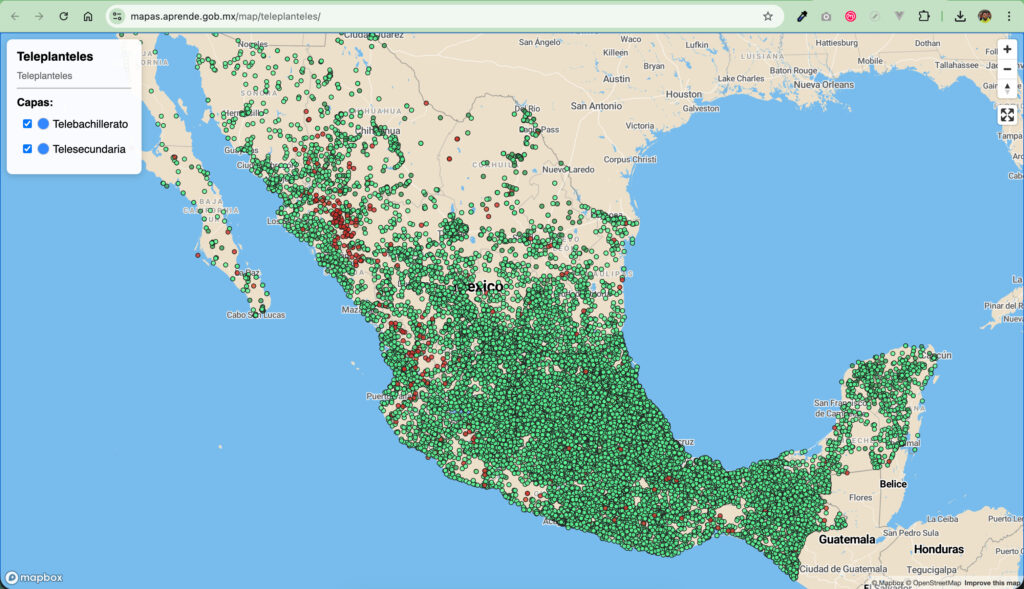Zoom in using the map plus button
The width and height of the screenshot is (1024, 589).
point(1007,49)
